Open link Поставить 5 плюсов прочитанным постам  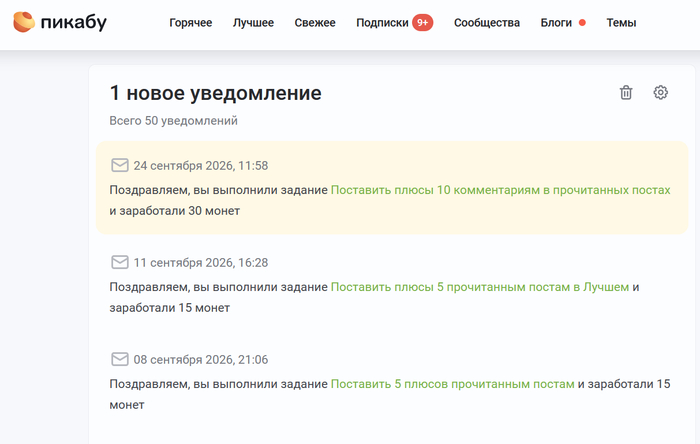(452, 384)
